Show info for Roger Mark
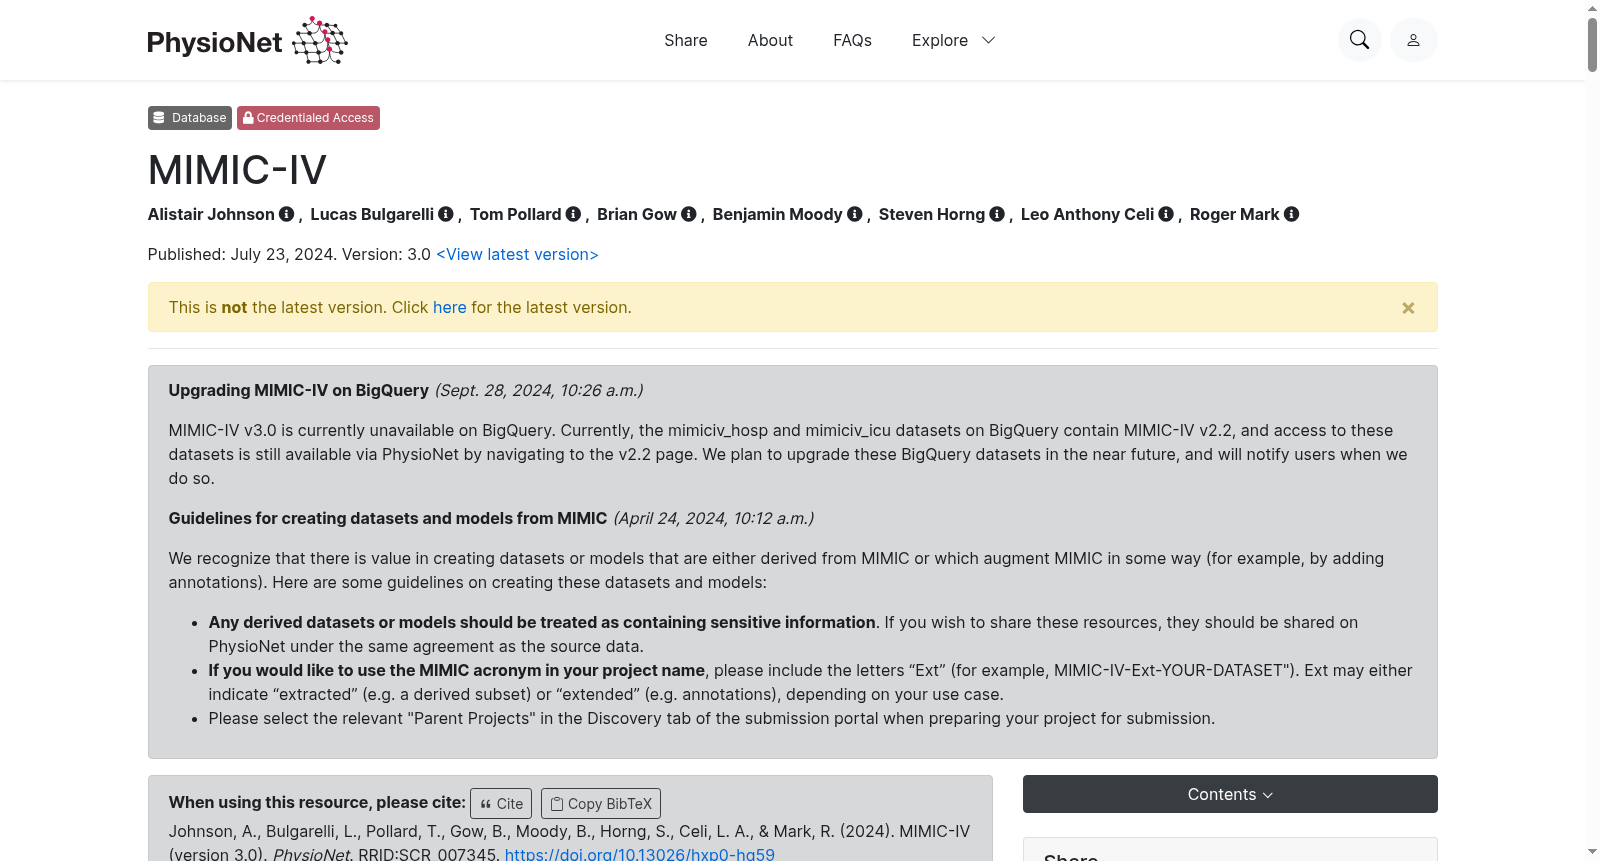 tap(1292, 214)
